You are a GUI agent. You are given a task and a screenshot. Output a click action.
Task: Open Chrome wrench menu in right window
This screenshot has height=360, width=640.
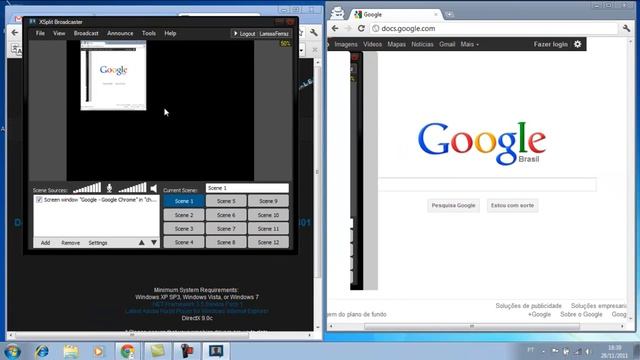pos(626,28)
